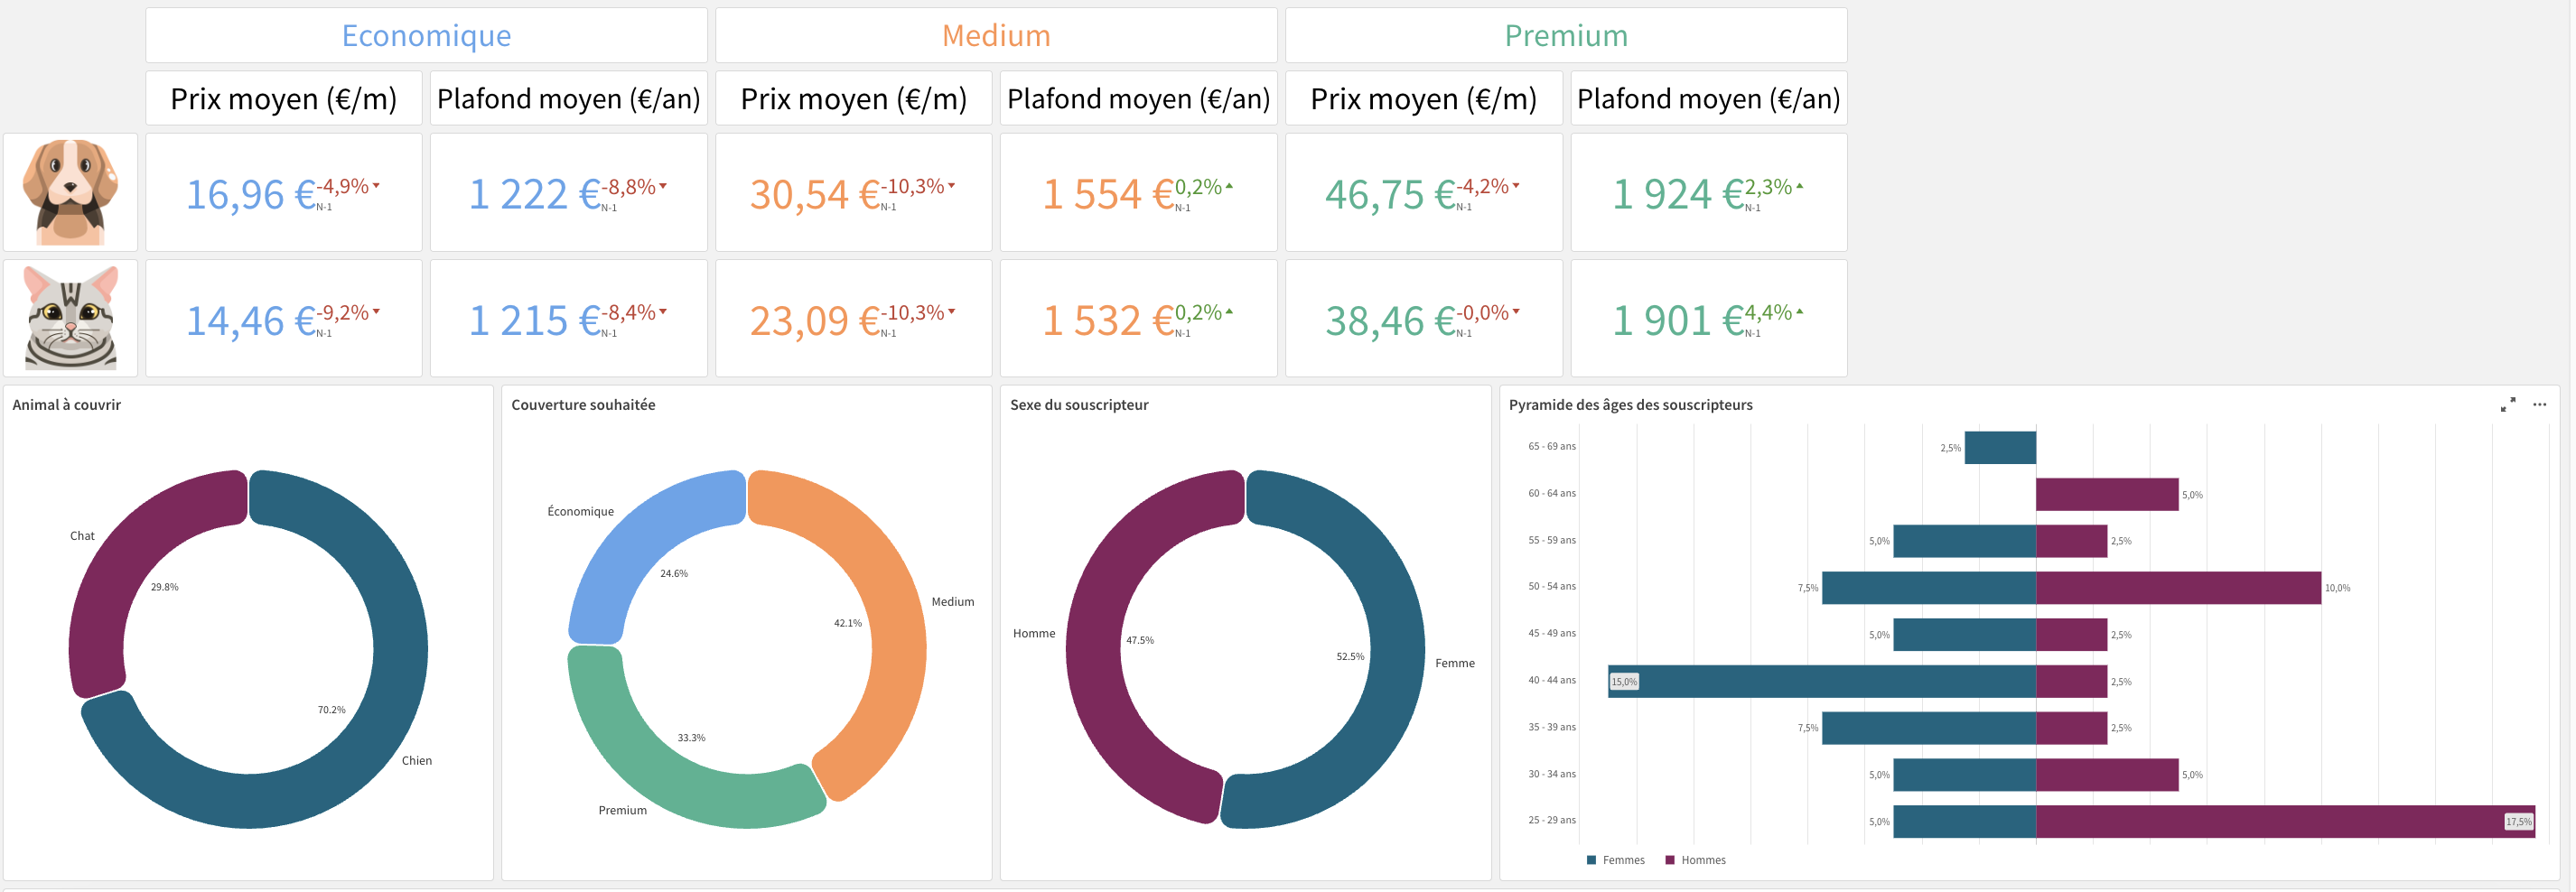Click the '50 - 54 ans' axis label
The height and width of the screenshot is (892, 2576).
[x=1551, y=586]
